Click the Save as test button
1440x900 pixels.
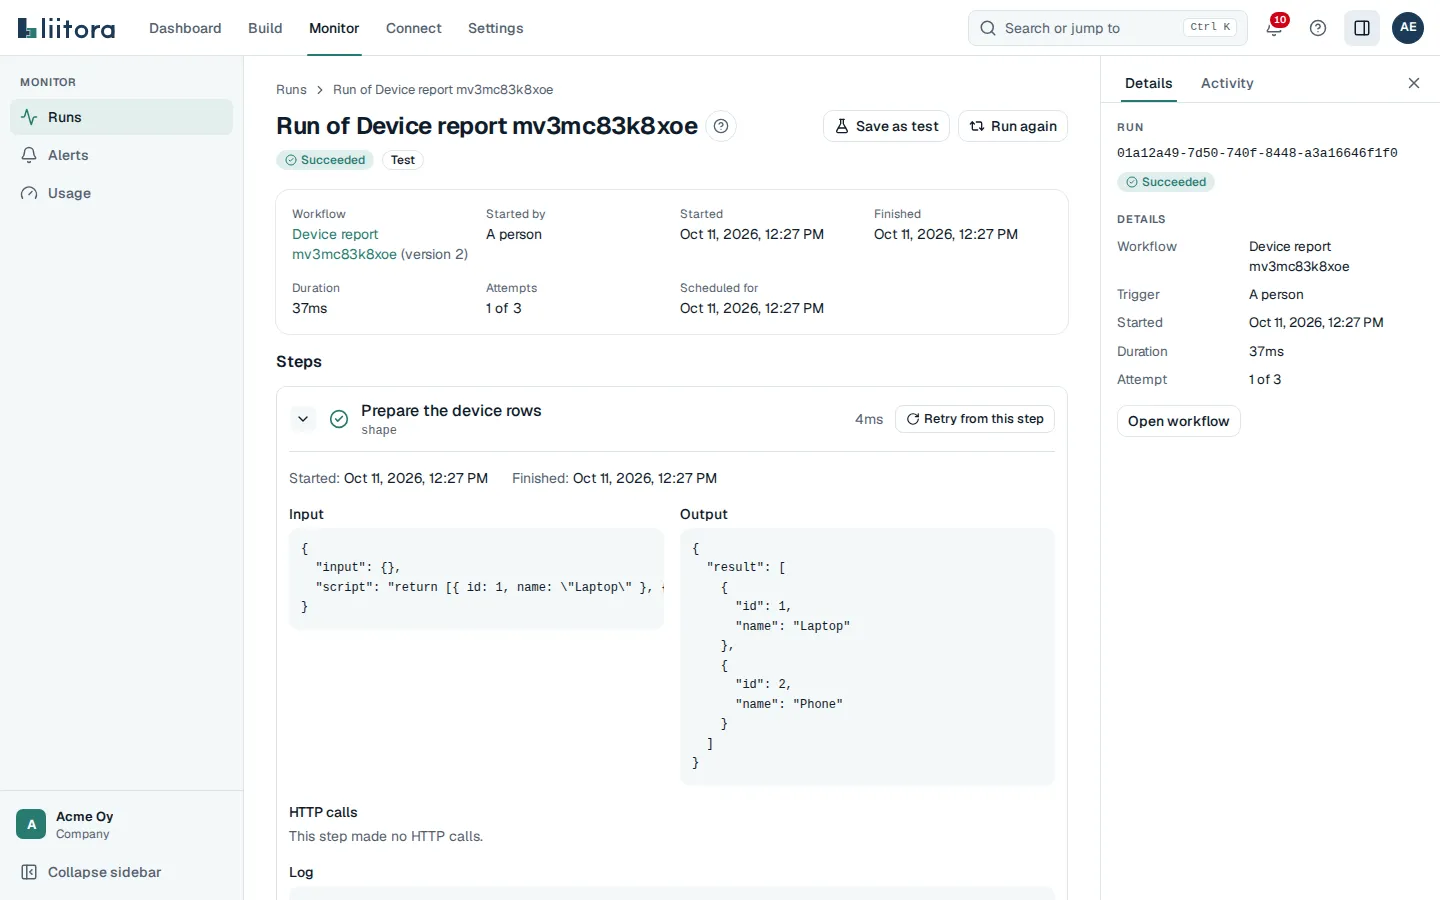tap(886, 126)
